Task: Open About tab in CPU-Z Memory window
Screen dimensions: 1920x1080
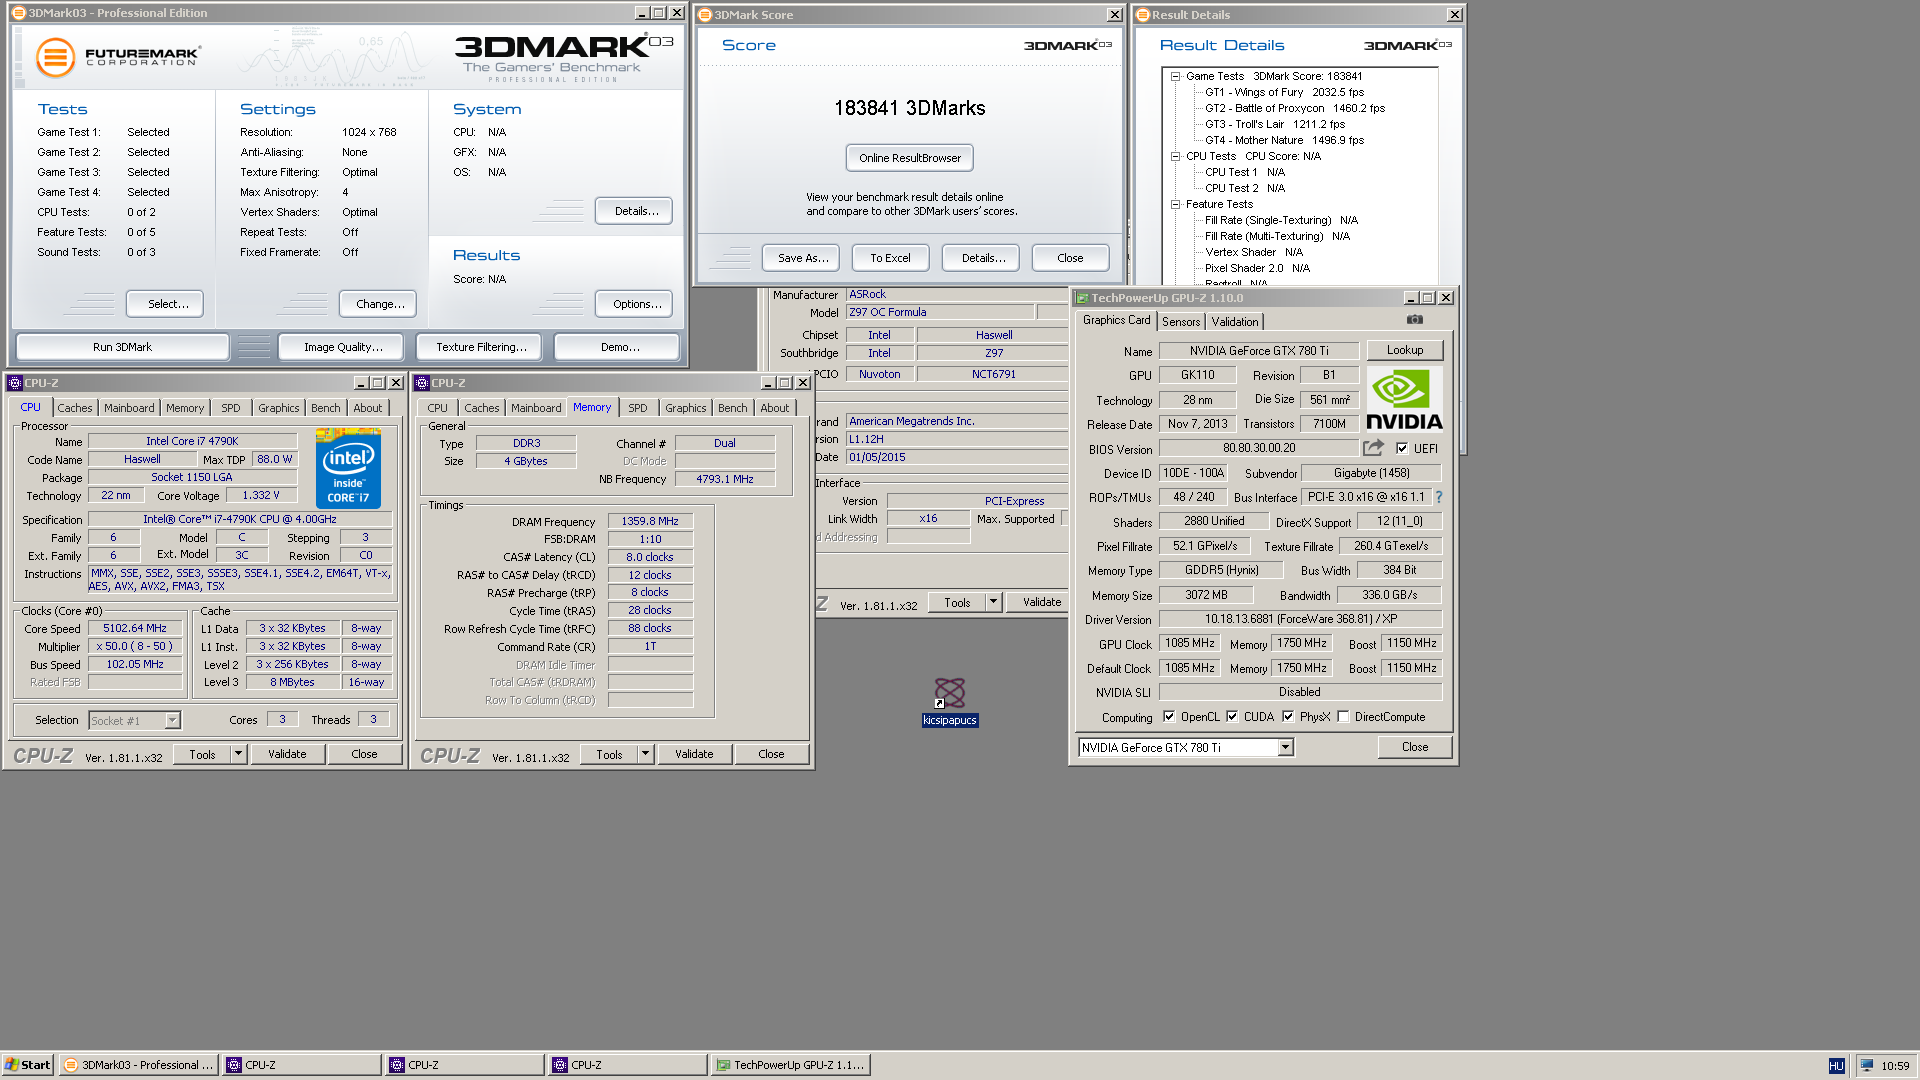Action: click(x=775, y=408)
